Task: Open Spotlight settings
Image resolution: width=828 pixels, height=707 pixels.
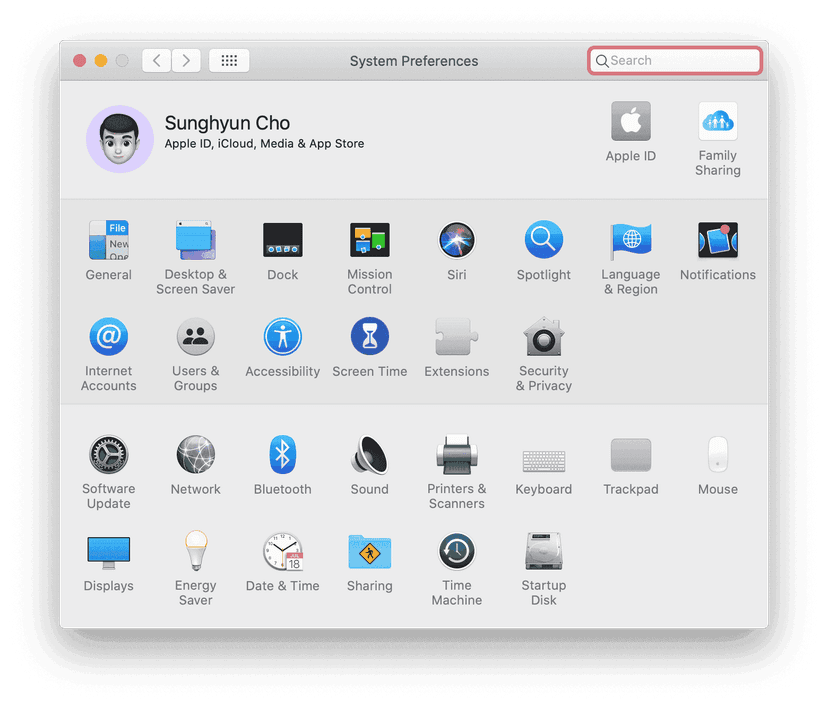Action: (x=543, y=240)
